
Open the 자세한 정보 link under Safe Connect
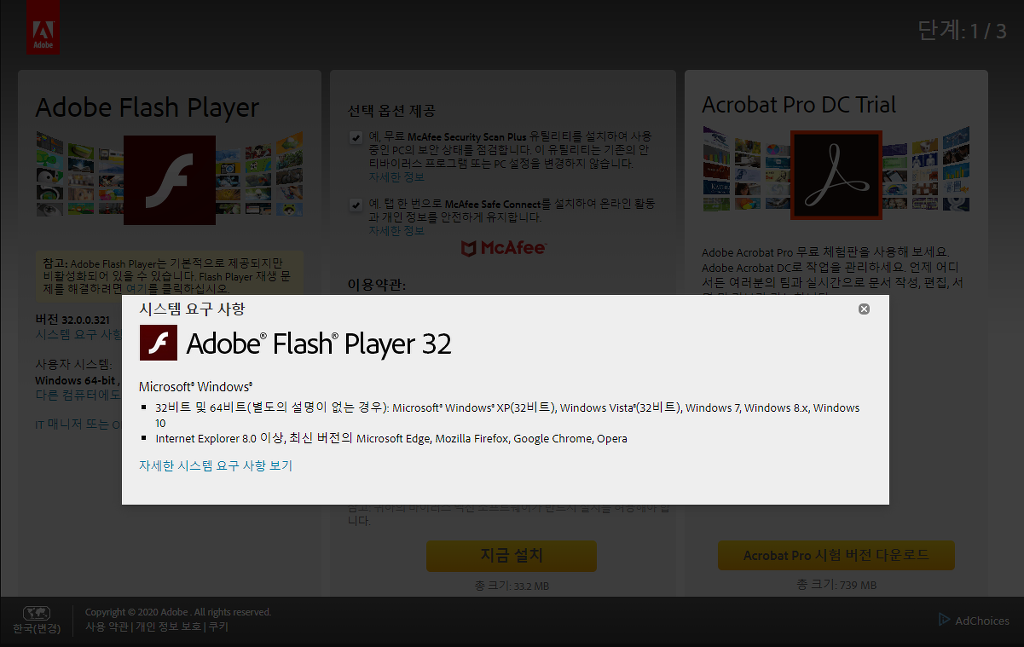[x=396, y=230]
